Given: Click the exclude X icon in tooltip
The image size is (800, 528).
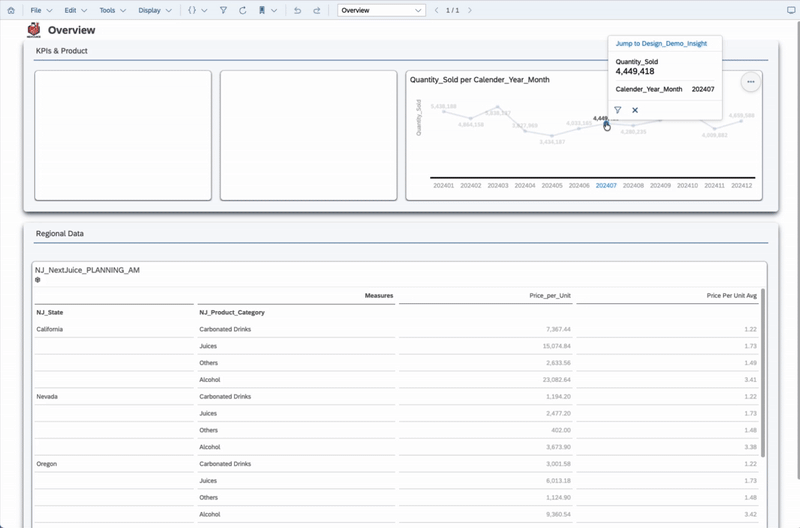Looking at the screenshot, I should (635, 110).
